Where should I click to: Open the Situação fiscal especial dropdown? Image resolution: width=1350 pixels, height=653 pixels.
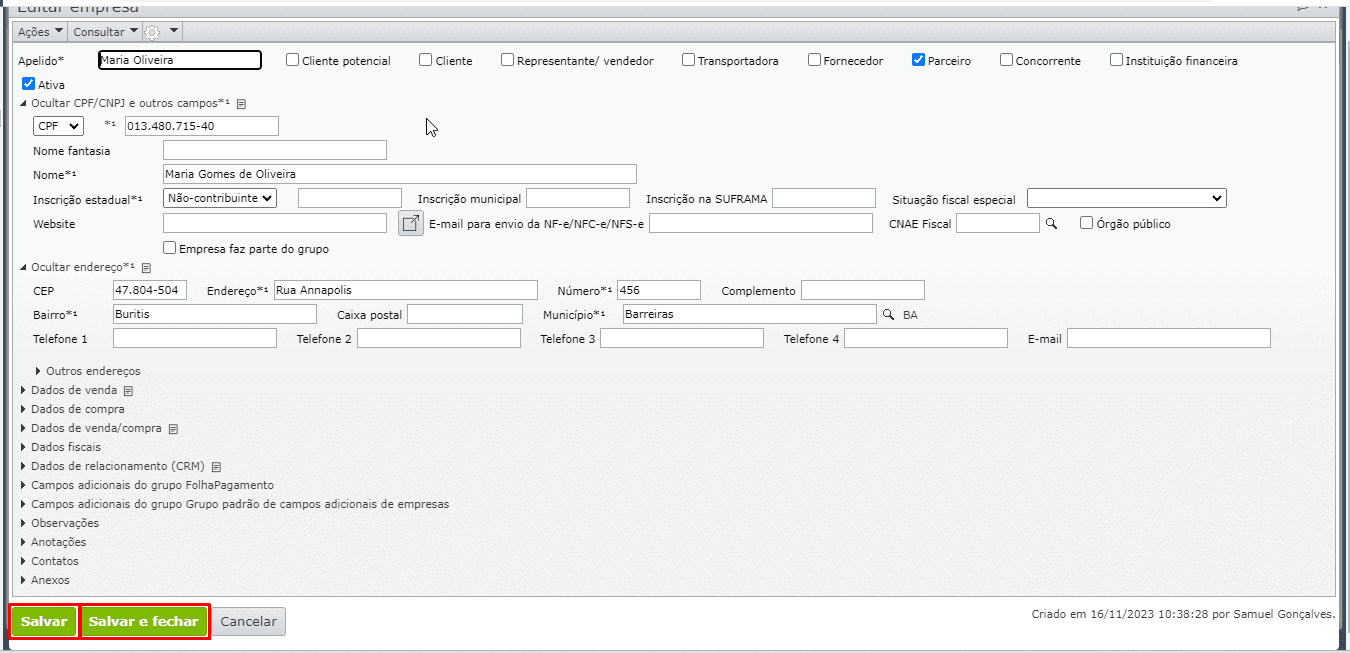tap(1126, 198)
